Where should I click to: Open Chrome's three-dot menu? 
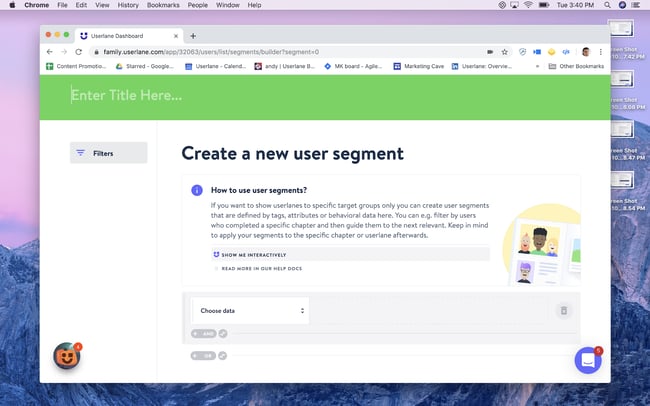[600, 51]
